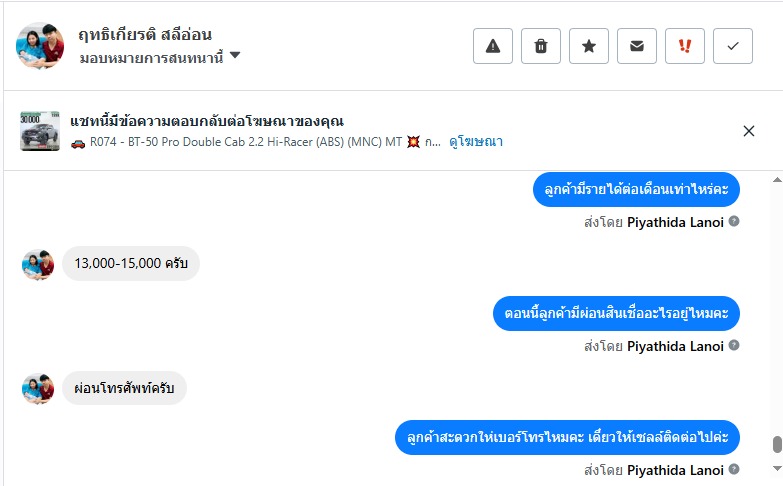Click the BT-50 ad thumbnail
The width and height of the screenshot is (783, 486).
coord(40,131)
